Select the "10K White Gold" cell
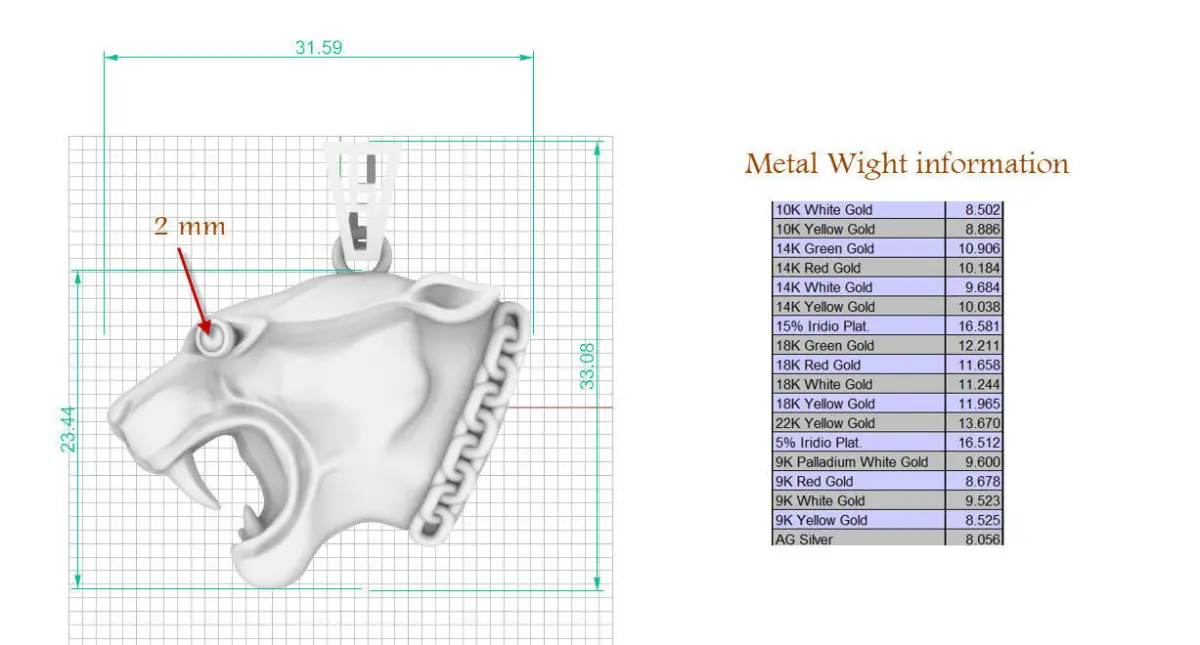Viewport: 1200px width, 645px height. click(x=859, y=210)
